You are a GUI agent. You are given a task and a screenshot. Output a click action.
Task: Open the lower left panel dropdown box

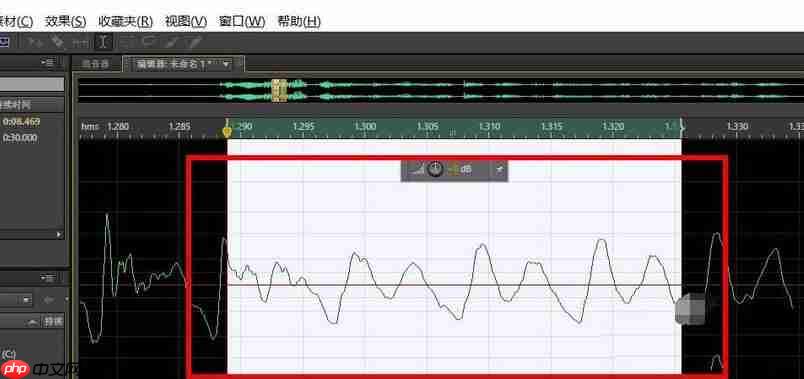coord(16,300)
